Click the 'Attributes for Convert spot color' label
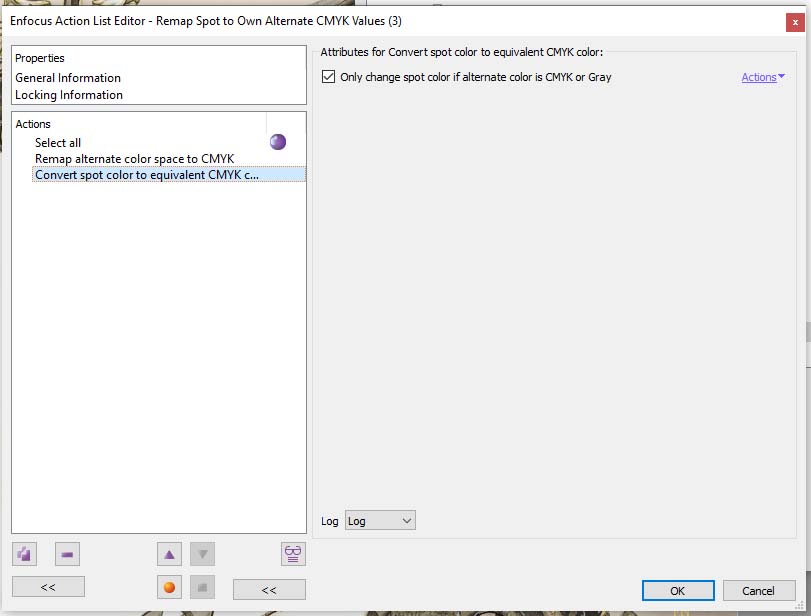This screenshot has width=811, height=616. (x=461, y=52)
